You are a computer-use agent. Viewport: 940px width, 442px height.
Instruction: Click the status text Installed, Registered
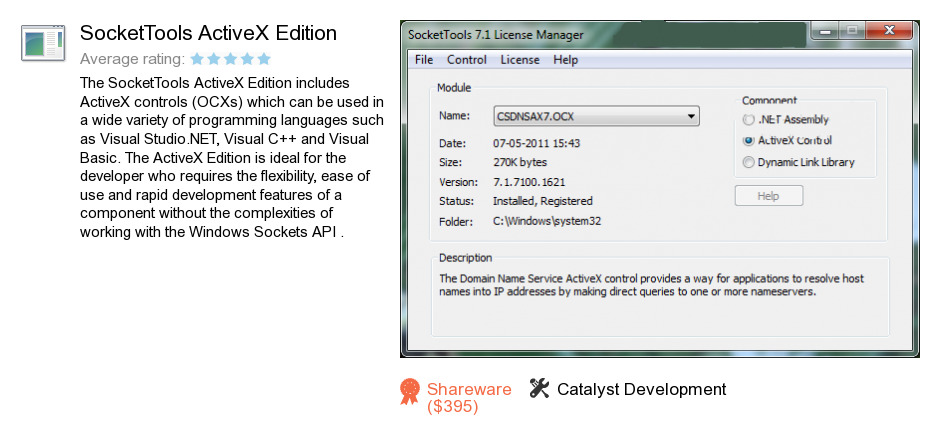(543, 201)
